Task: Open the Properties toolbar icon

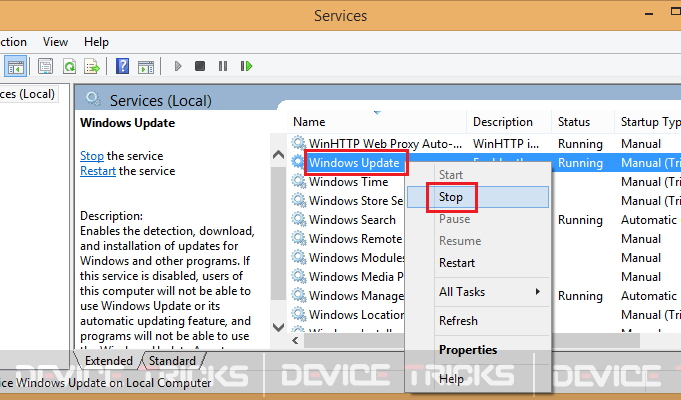Action: [46, 66]
